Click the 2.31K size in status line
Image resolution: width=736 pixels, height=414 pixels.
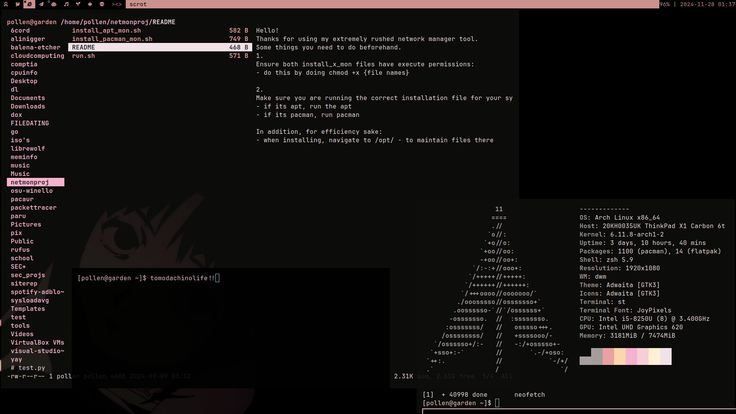[403, 377]
